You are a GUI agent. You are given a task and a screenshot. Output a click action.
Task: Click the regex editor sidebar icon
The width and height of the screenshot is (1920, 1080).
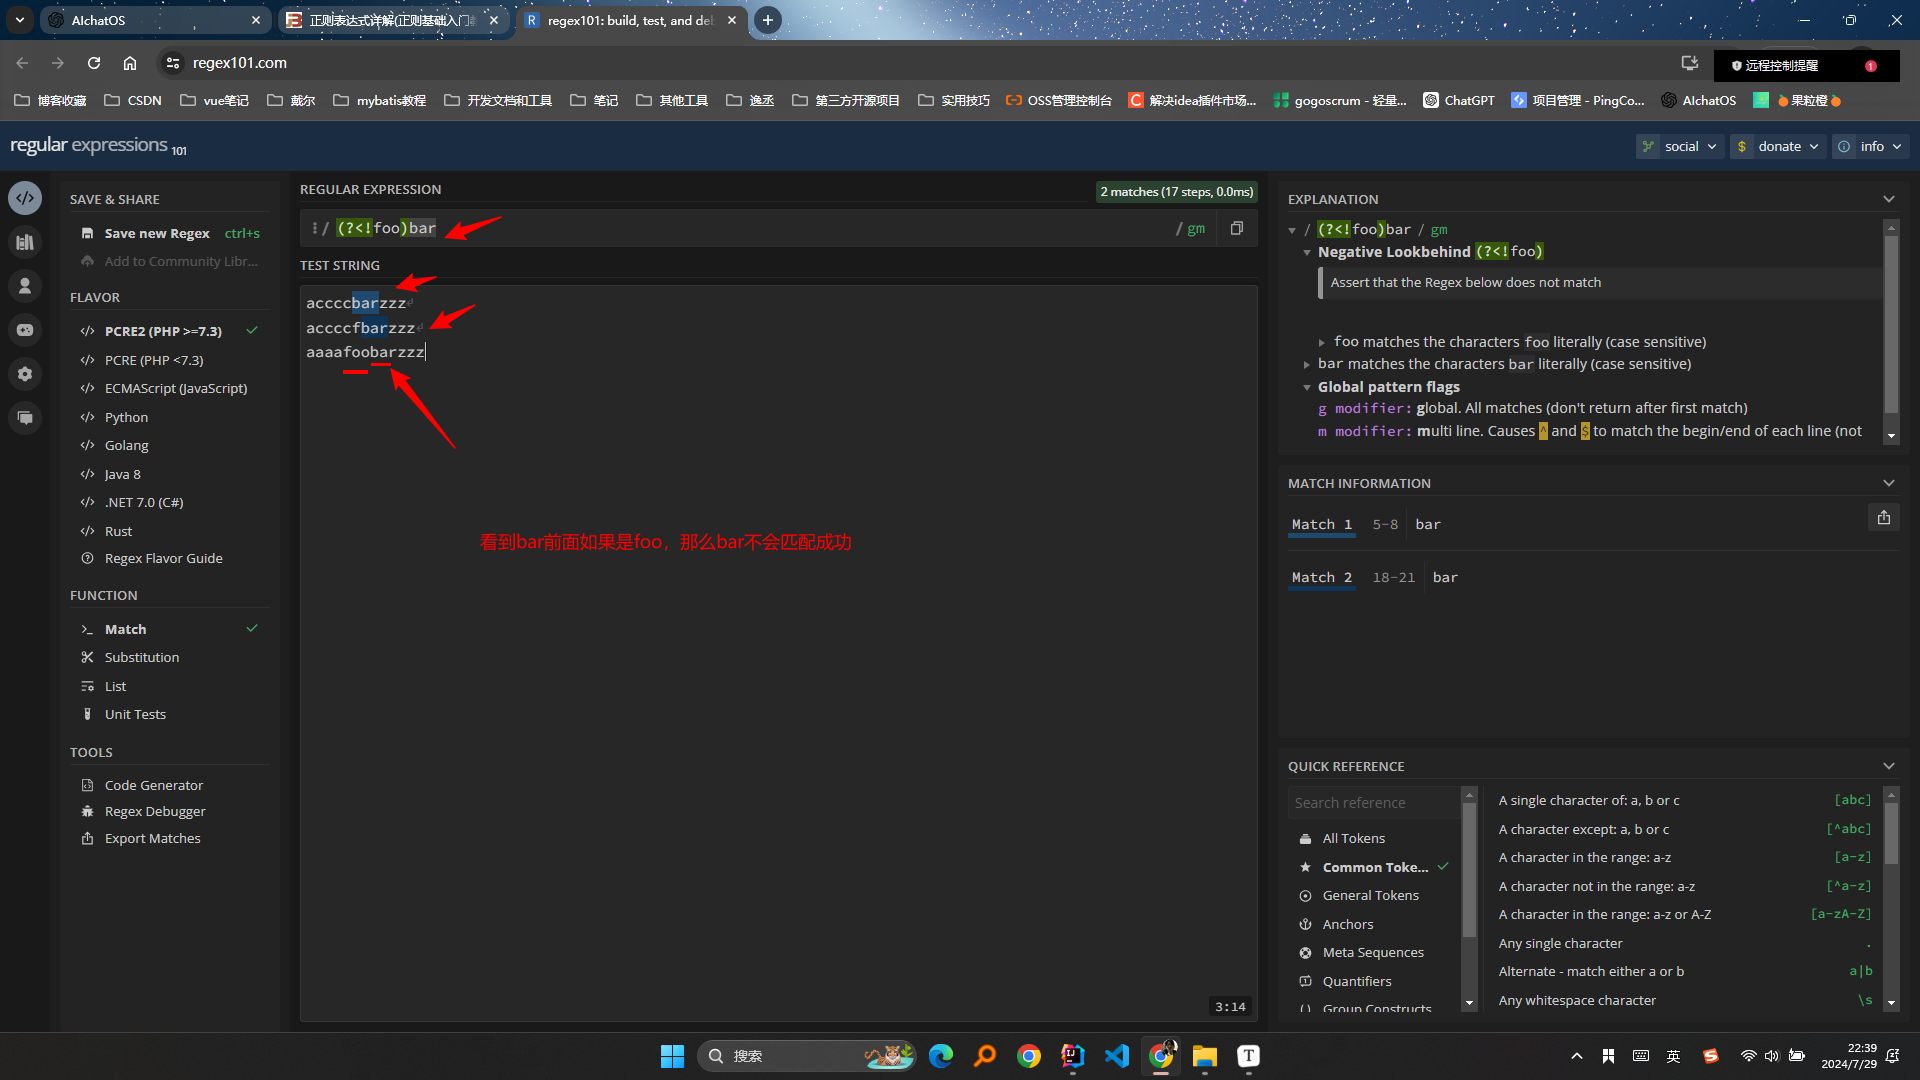[25, 198]
